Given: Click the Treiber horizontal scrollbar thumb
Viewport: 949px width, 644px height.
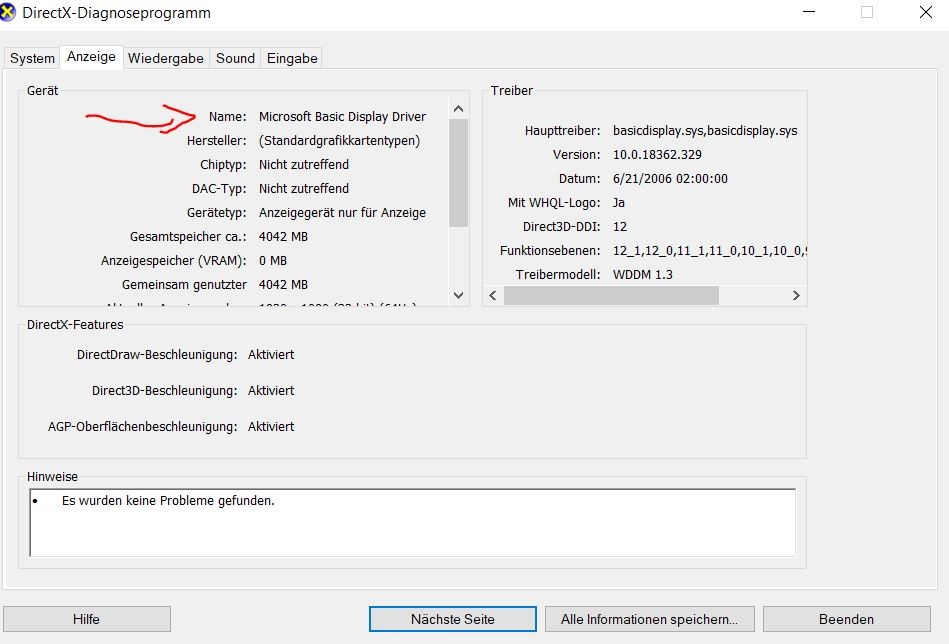Looking at the screenshot, I should tap(611, 295).
